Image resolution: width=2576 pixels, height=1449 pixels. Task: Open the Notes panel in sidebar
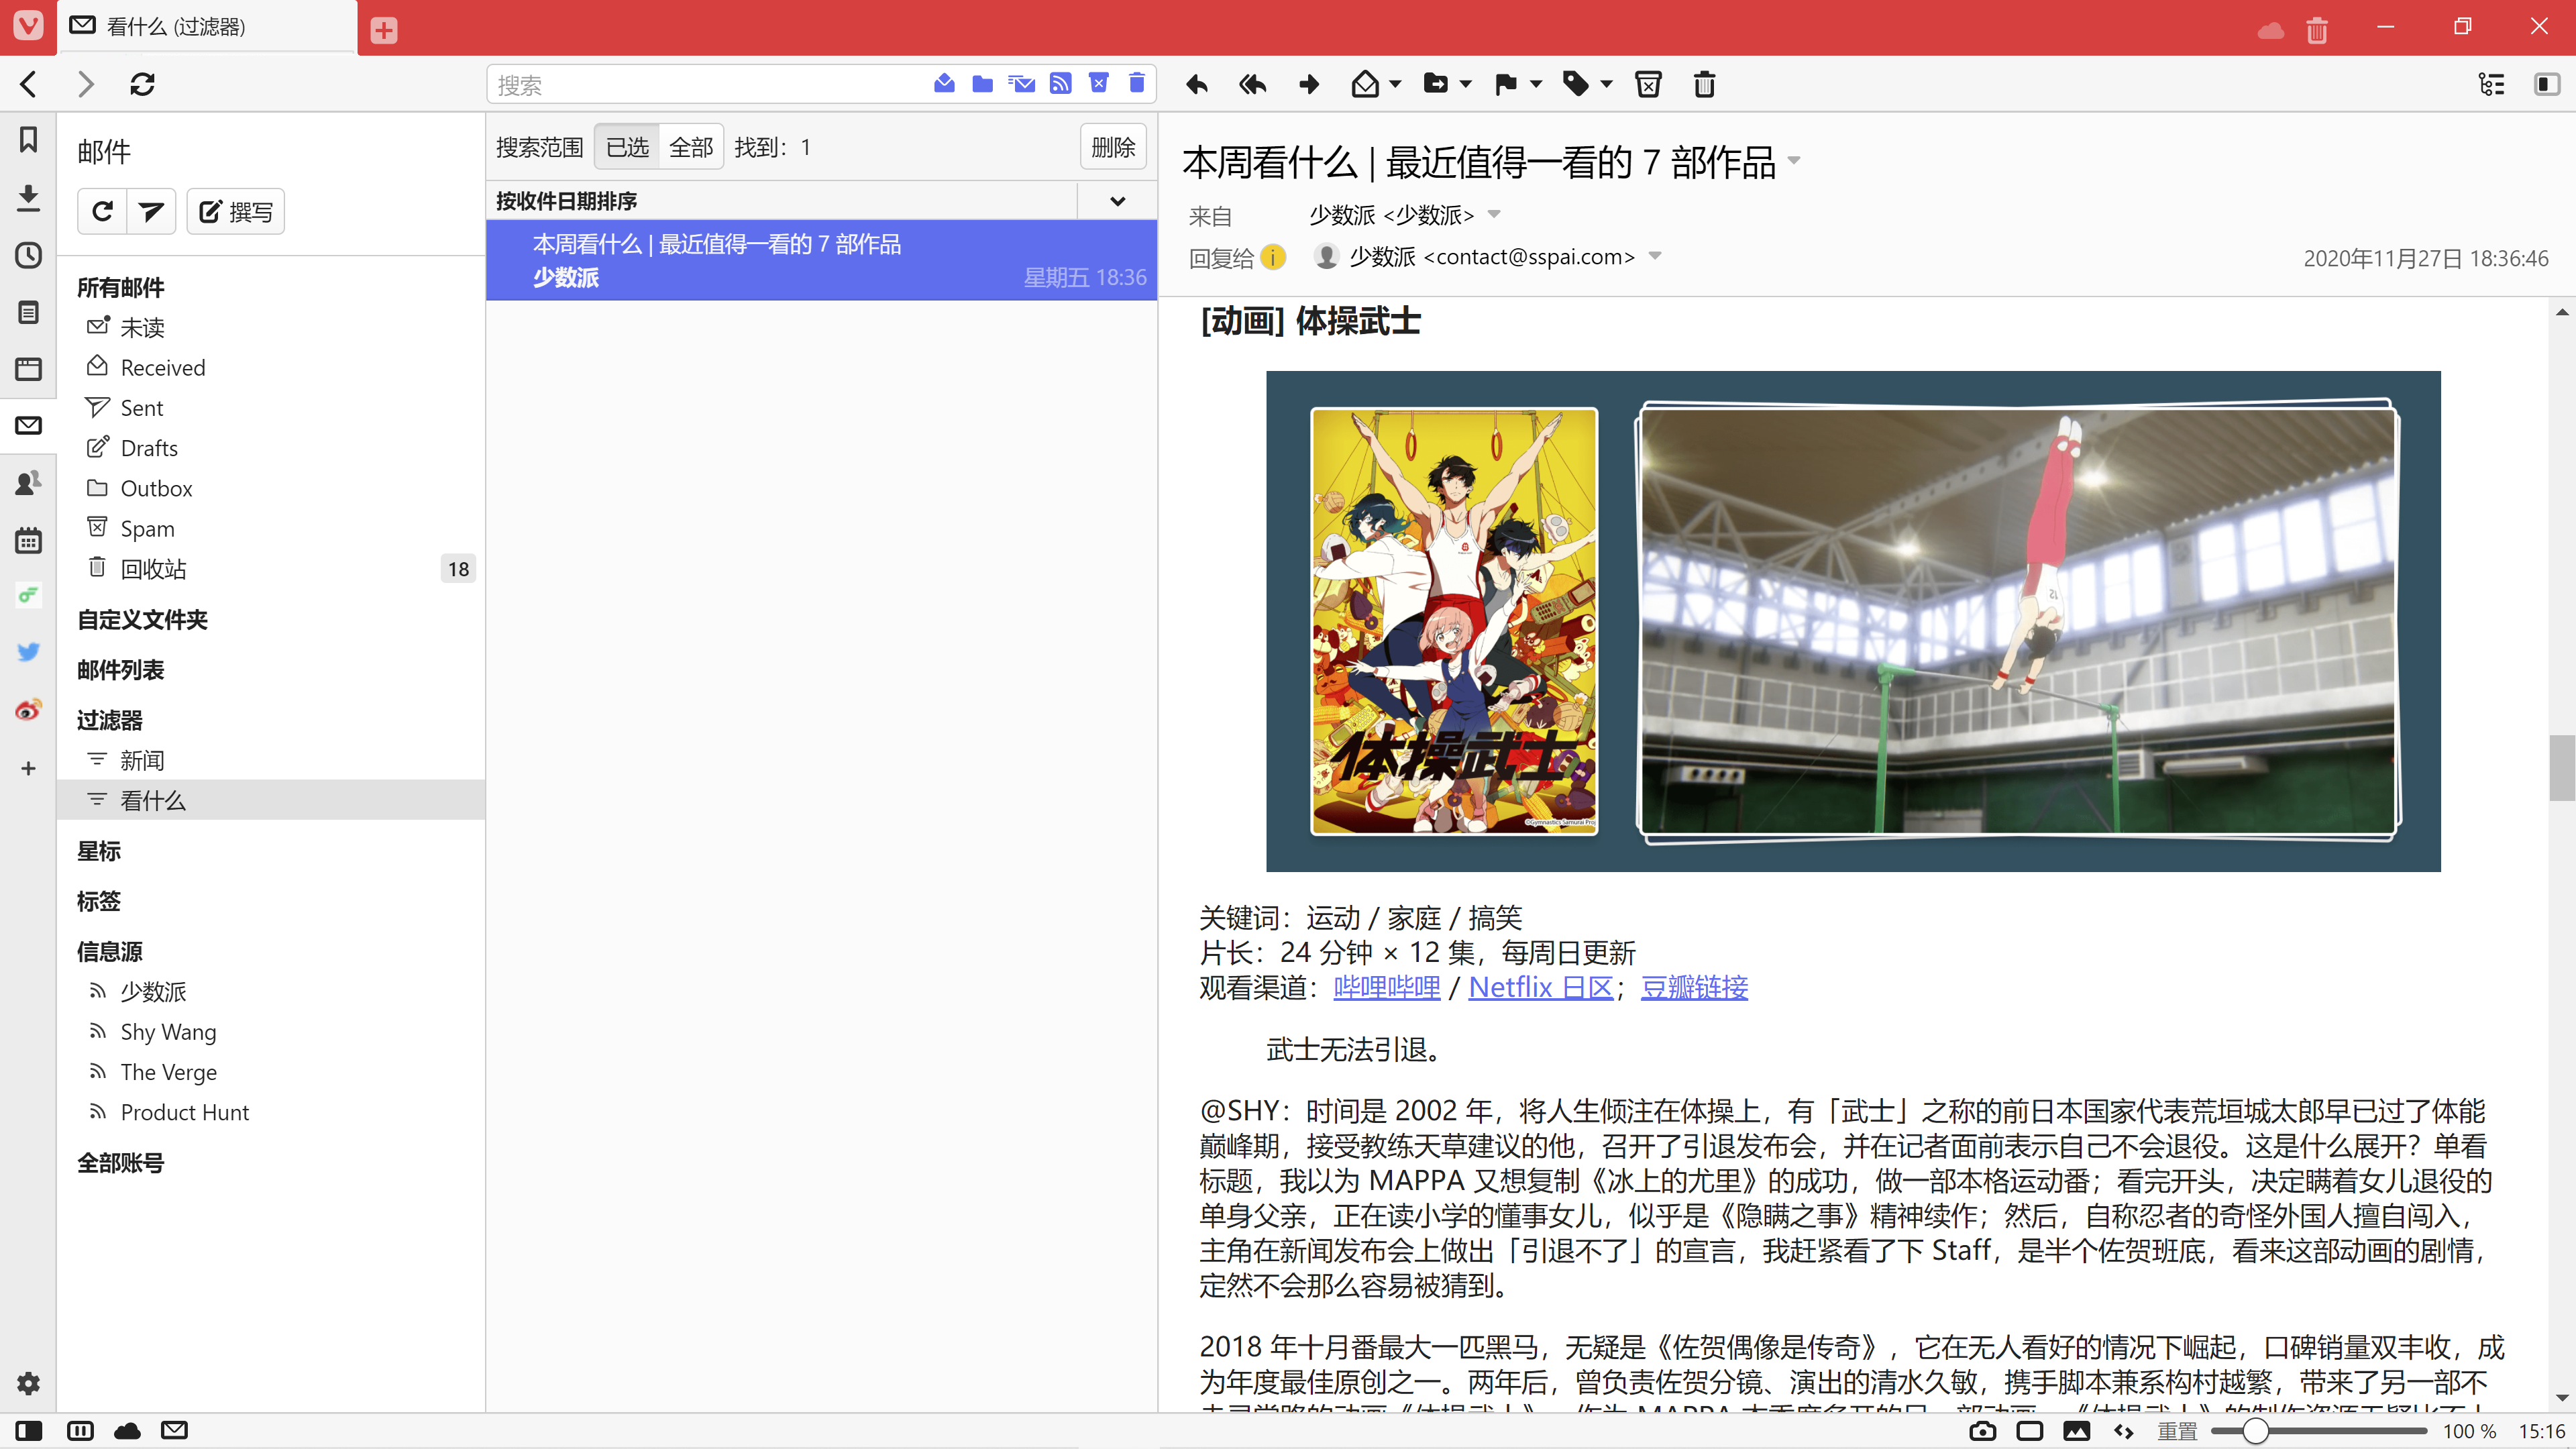28,313
